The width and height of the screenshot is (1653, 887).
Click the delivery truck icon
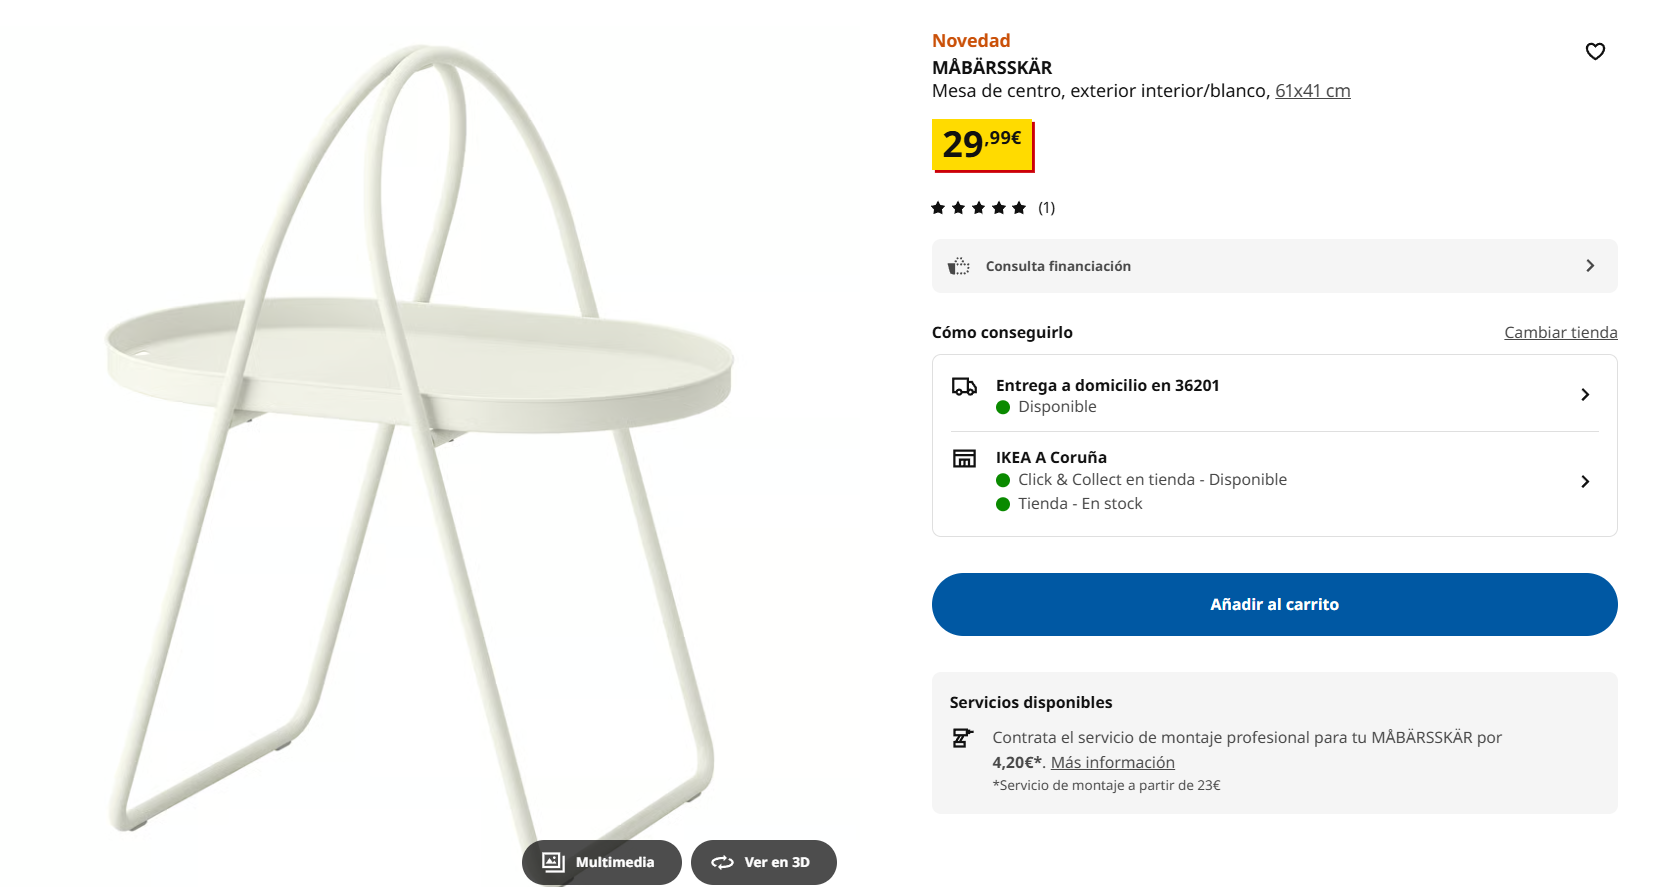pyautogui.click(x=964, y=387)
